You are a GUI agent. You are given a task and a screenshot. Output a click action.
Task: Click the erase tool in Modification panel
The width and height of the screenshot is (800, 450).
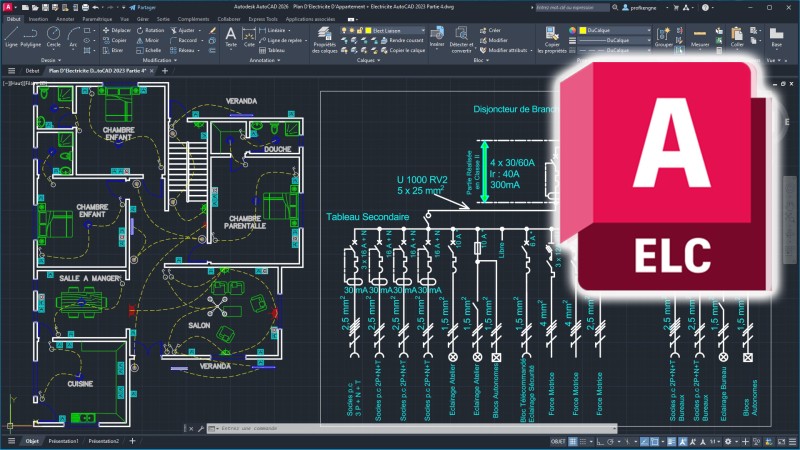coord(212,31)
